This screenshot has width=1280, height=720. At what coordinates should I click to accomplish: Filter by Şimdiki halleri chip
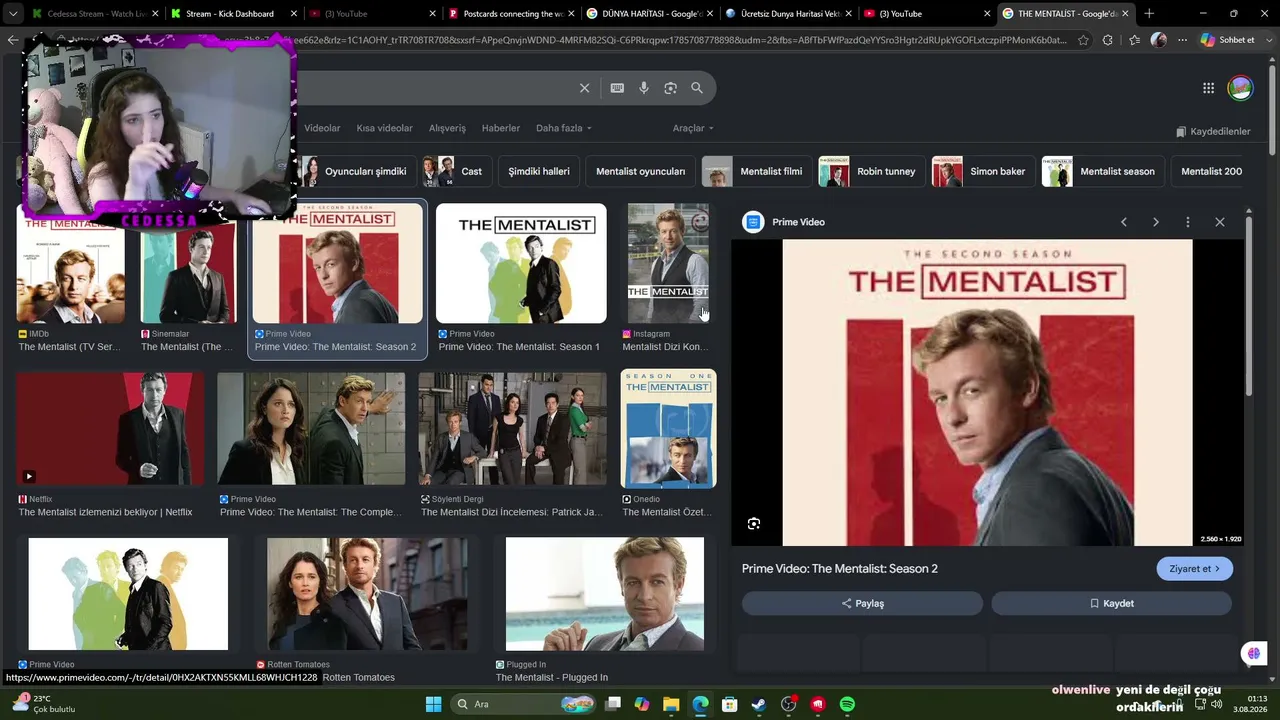coord(539,171)
